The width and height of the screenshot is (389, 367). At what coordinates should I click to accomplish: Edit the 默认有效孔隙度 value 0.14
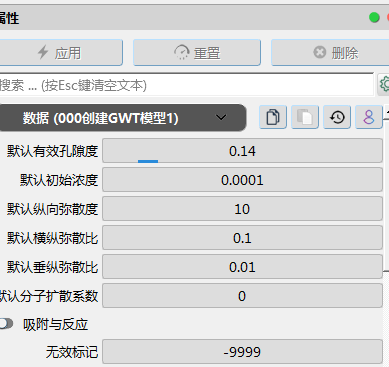(x=242, y=151)
